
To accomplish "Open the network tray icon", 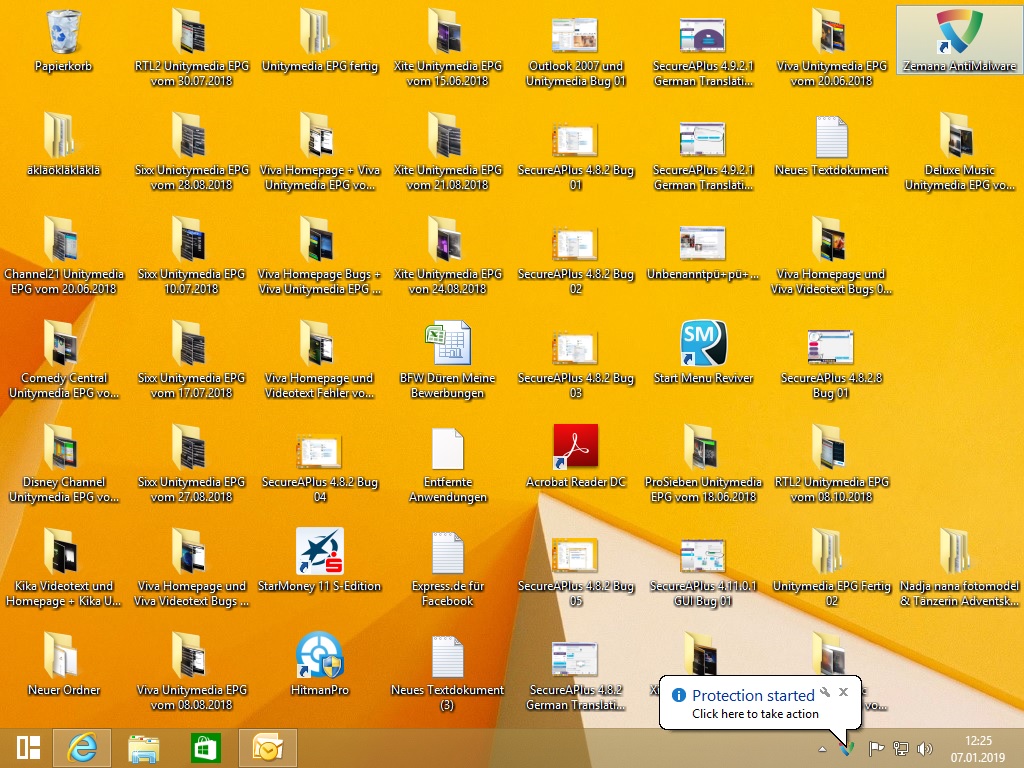I will 901,748.
